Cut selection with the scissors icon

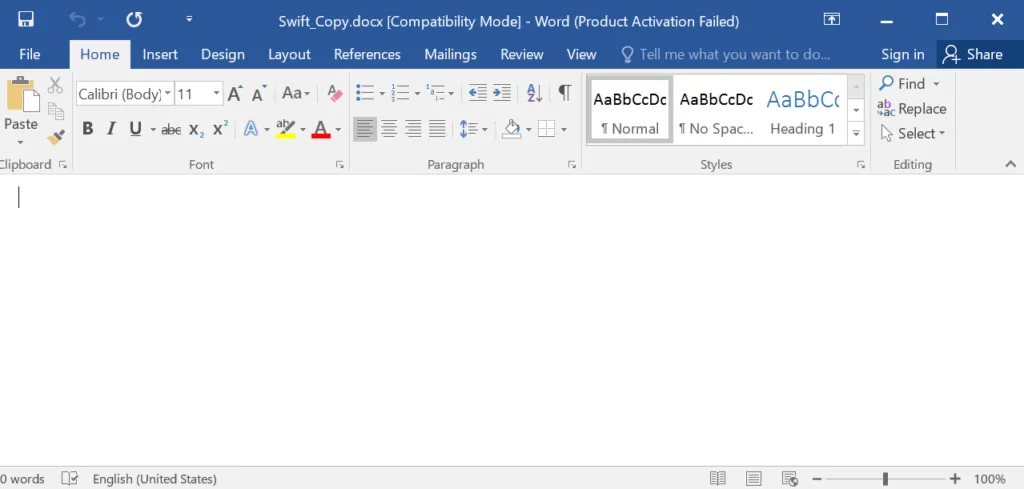56,85
